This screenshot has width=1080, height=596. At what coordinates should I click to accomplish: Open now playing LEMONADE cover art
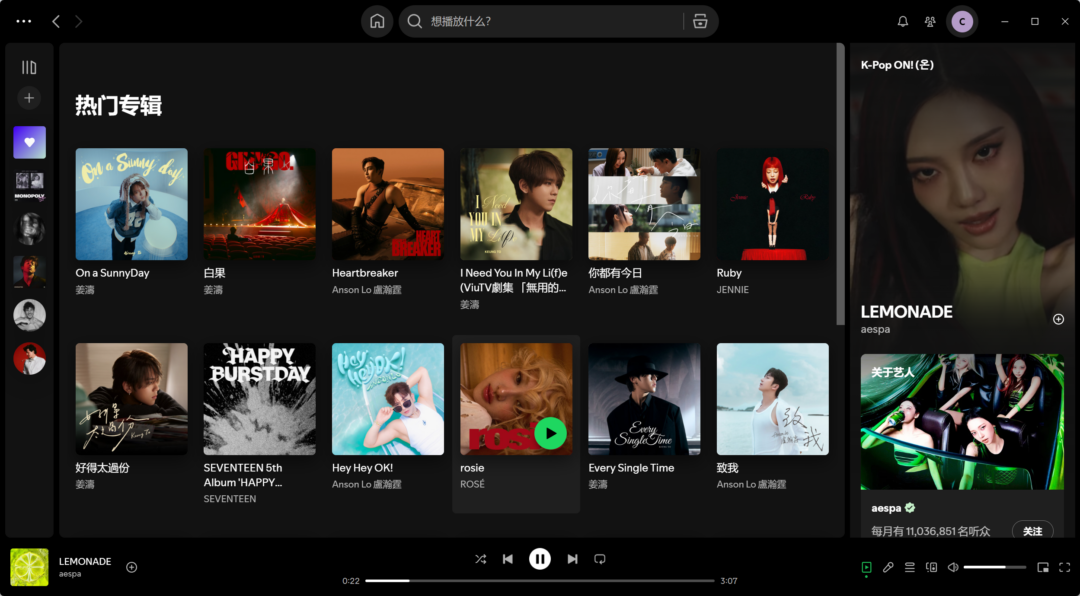tap(30, 567)
